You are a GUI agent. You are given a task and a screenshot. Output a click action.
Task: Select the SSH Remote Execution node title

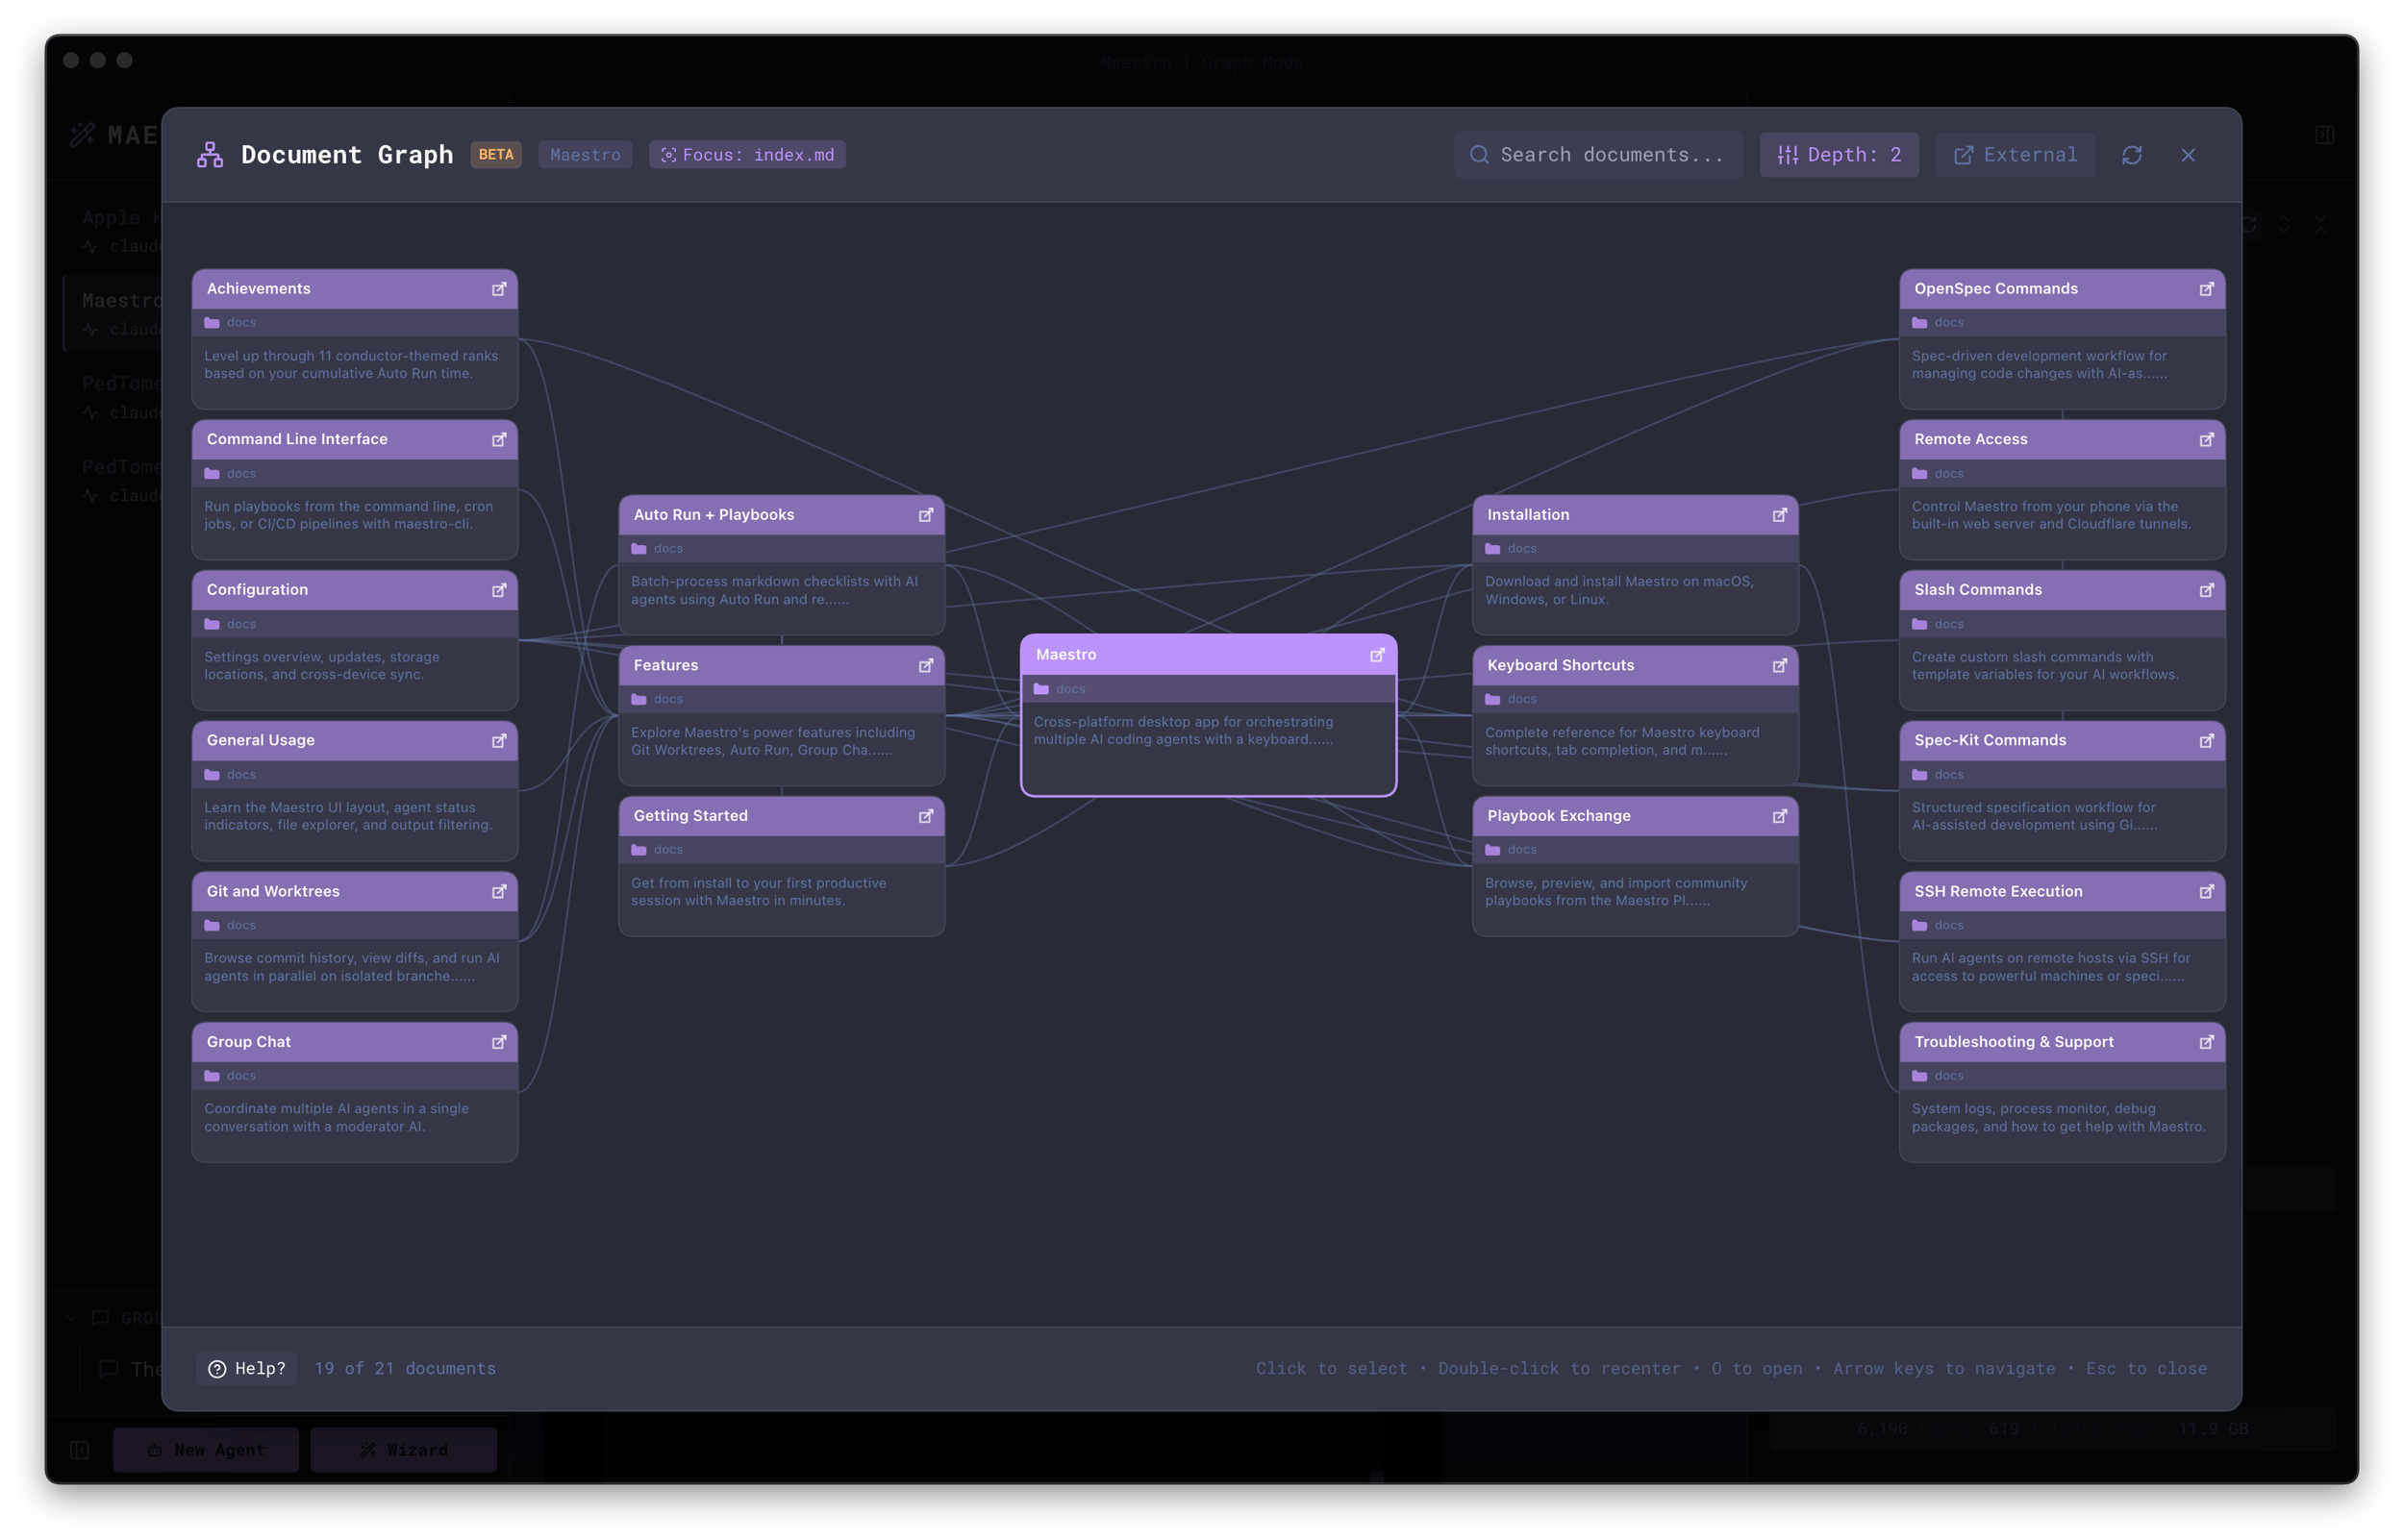tap(1999, 892)
